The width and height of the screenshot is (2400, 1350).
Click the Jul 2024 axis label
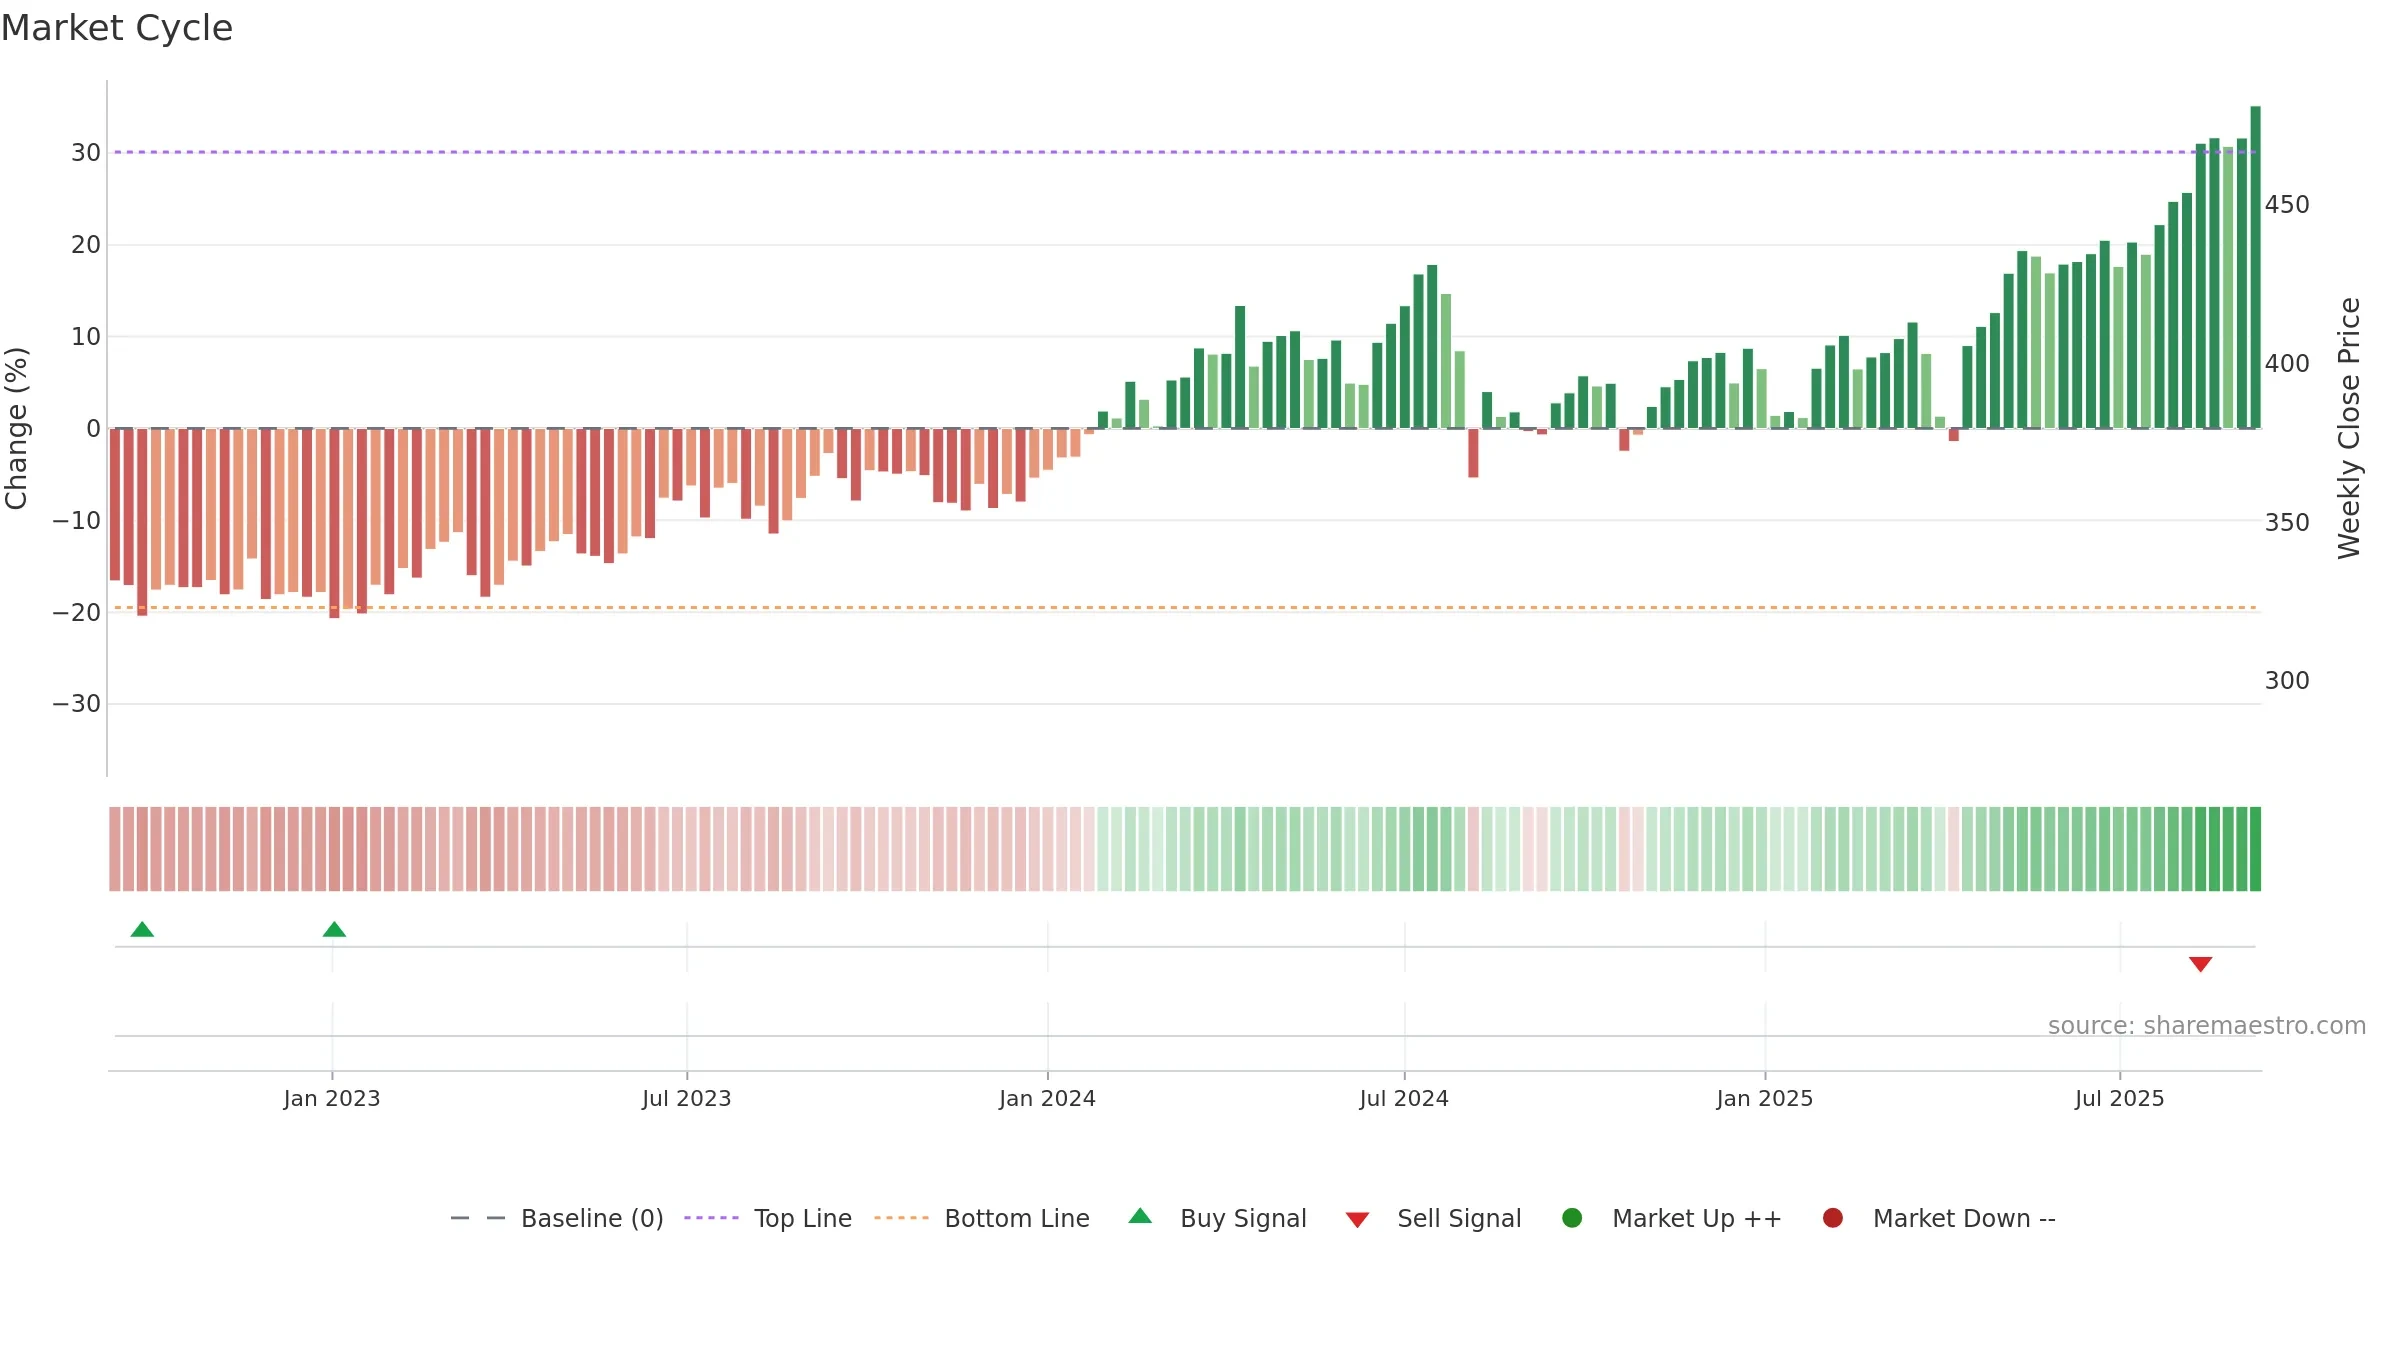point(1404,1098)
